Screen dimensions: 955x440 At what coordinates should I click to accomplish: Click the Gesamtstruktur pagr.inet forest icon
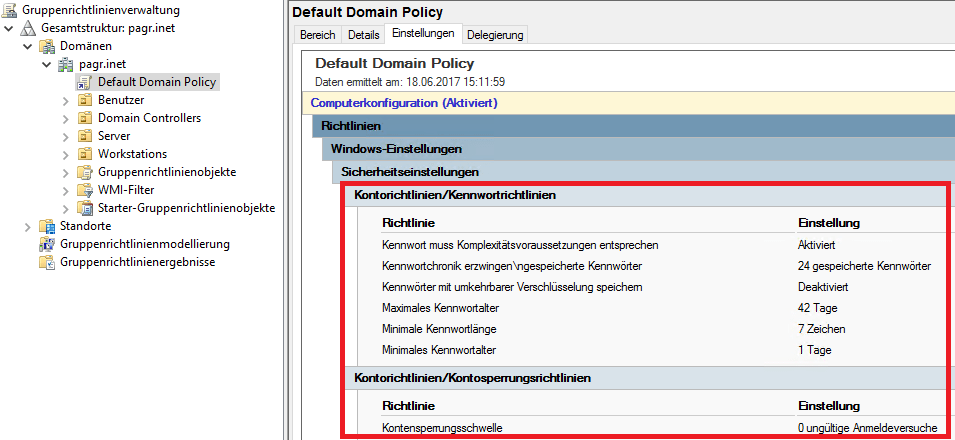click(29, 28)
